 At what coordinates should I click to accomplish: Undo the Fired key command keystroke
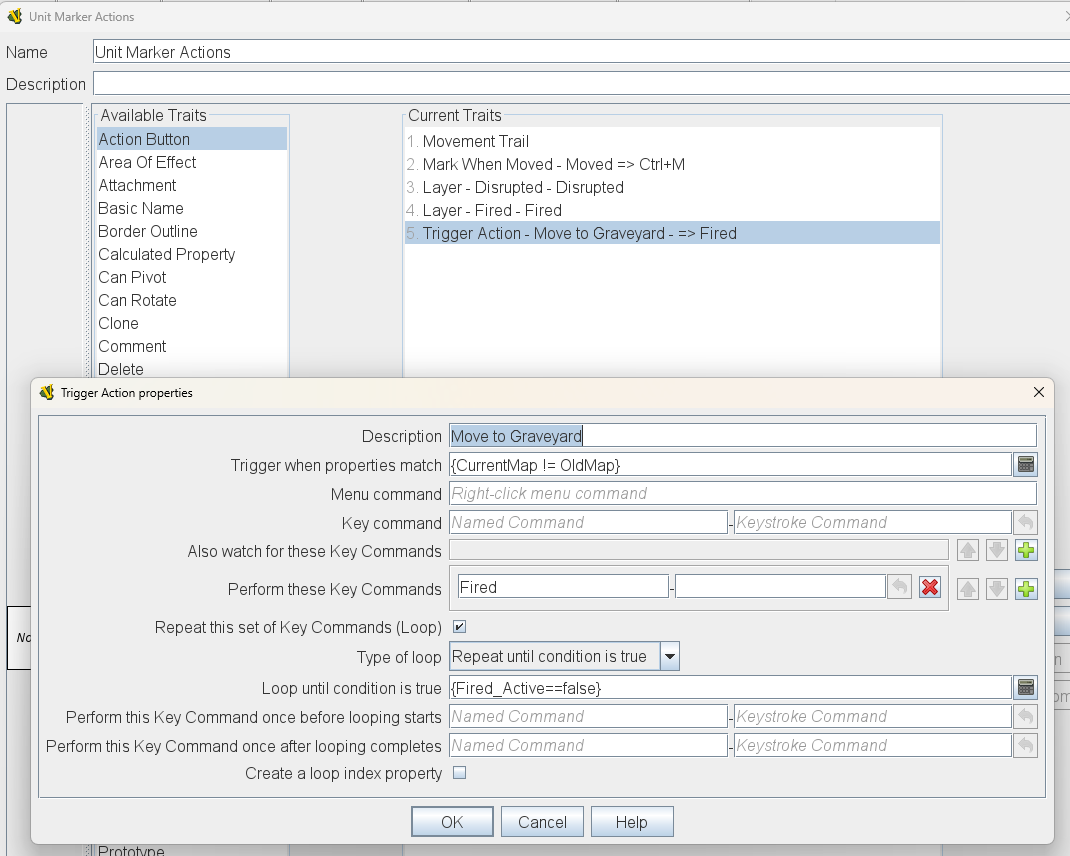[899, 587]
